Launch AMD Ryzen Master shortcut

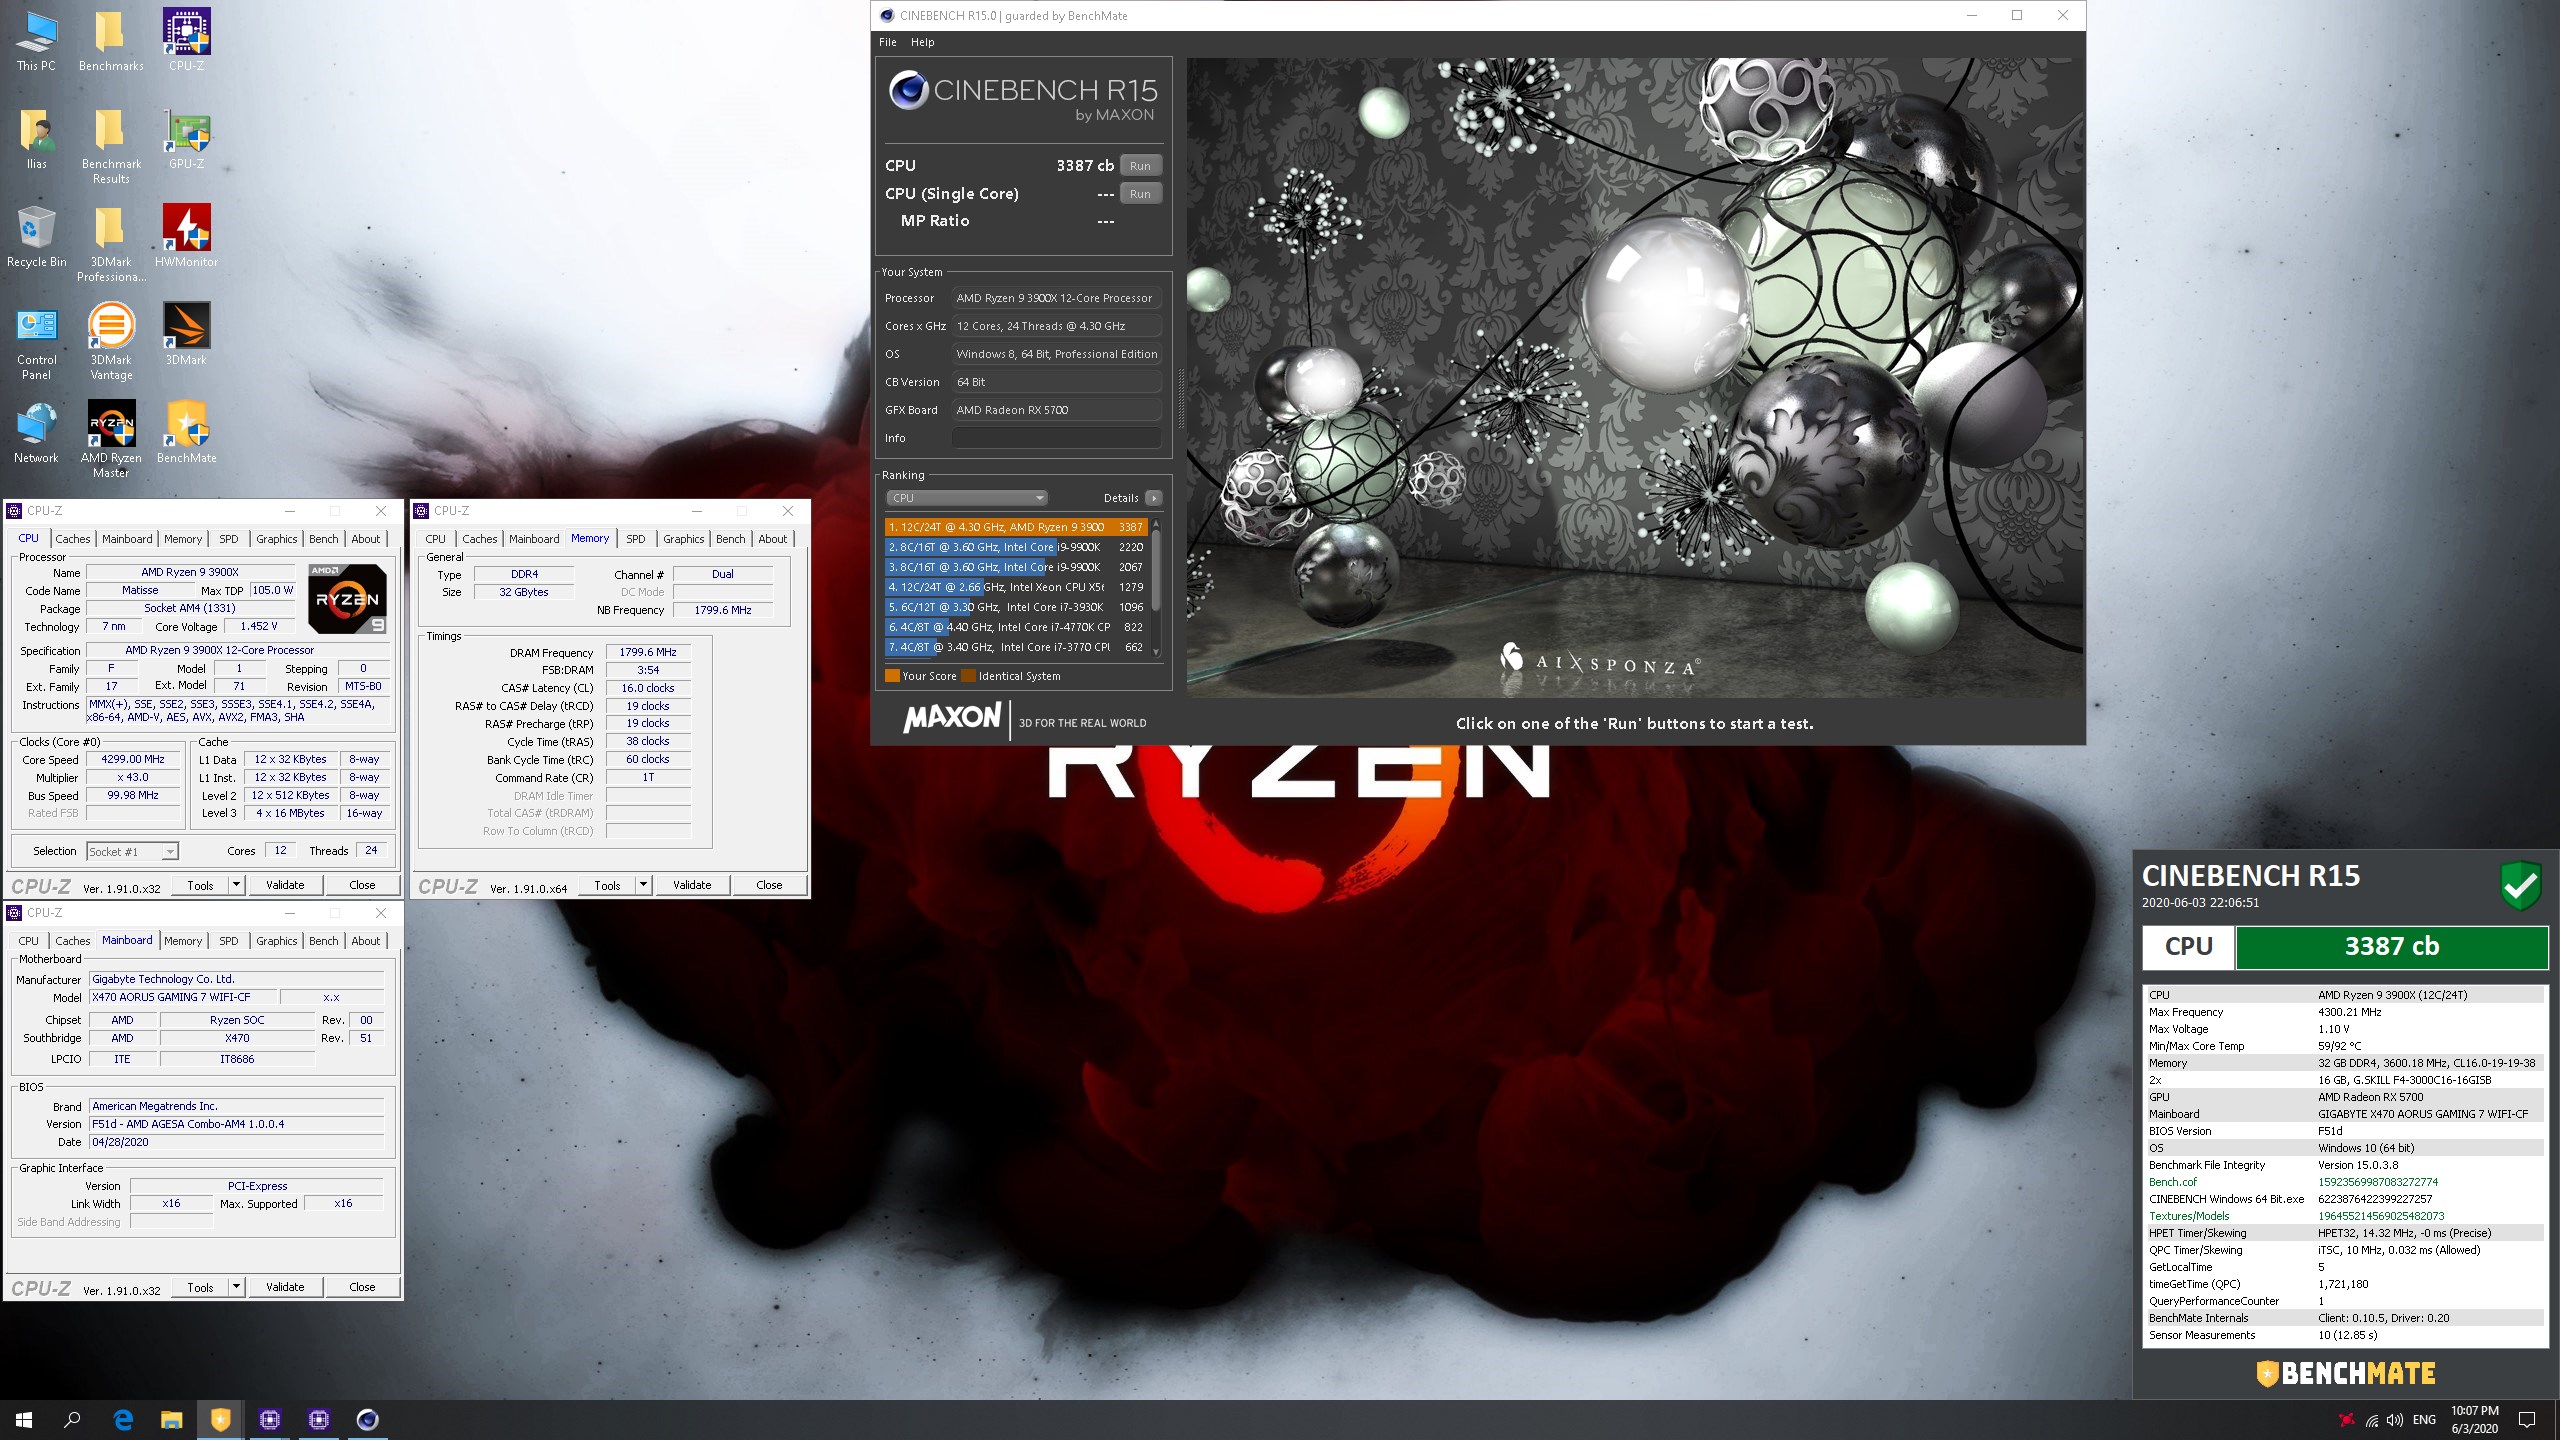(x=111, y=439)
